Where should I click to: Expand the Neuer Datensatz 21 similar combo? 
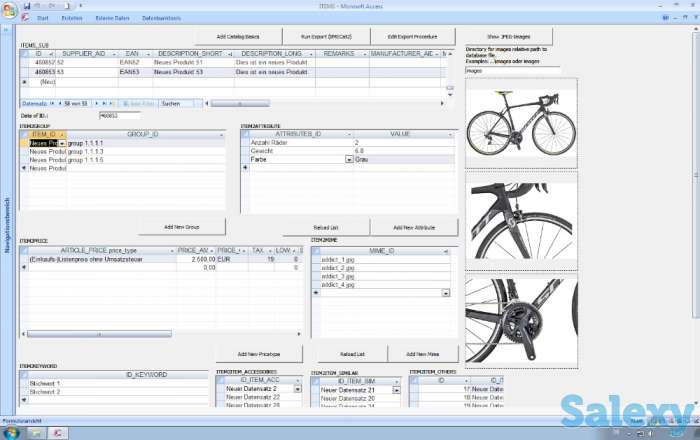396,390
